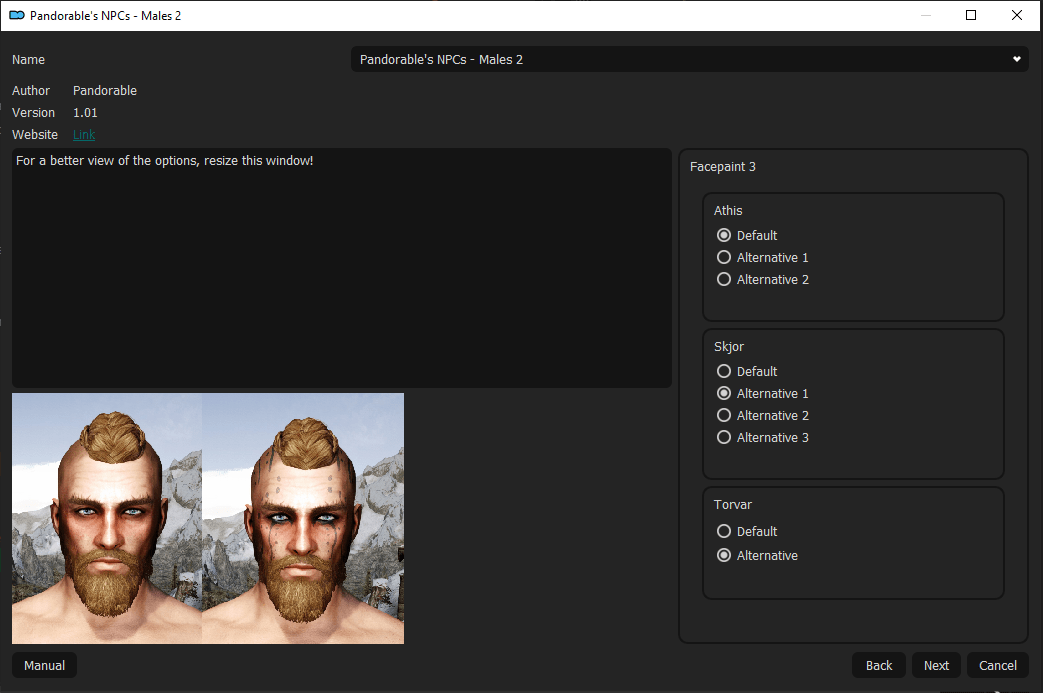Viewport: 1043px width, 693px height.
Task: Open the Website Link
Action: pyautogui.click(x=84, y=134)
